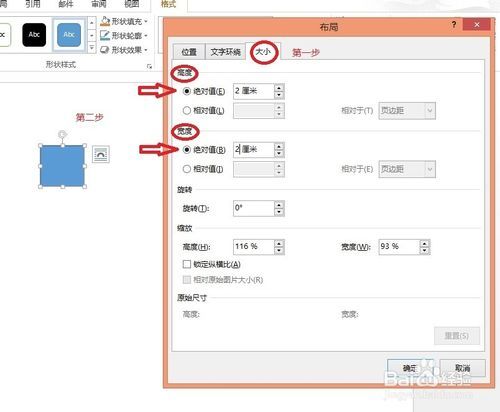Switch to the Position (位置) tab
Image resolution: width=500 pixels, height=412 pixels.
click(x=189, y=52)
